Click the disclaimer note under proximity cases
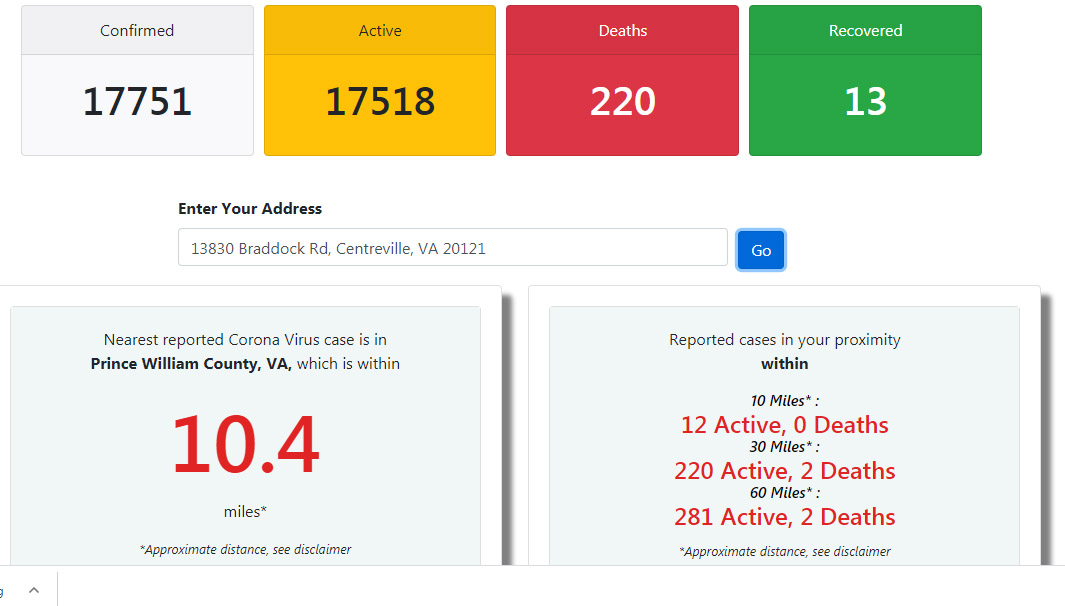Image resolution: width=1065 pixels, height=606 pixels. tap(784, 551)
